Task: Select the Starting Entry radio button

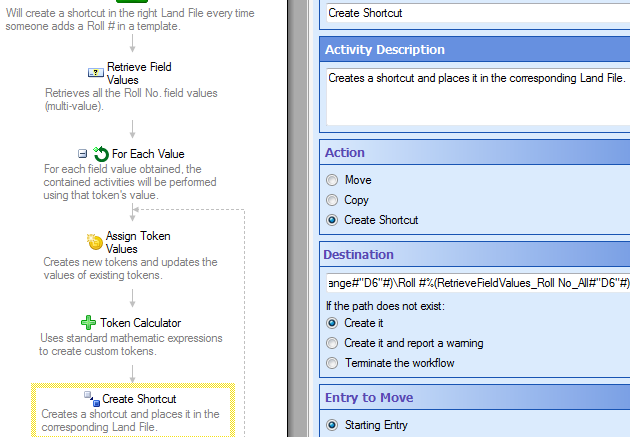Action: 332,425
